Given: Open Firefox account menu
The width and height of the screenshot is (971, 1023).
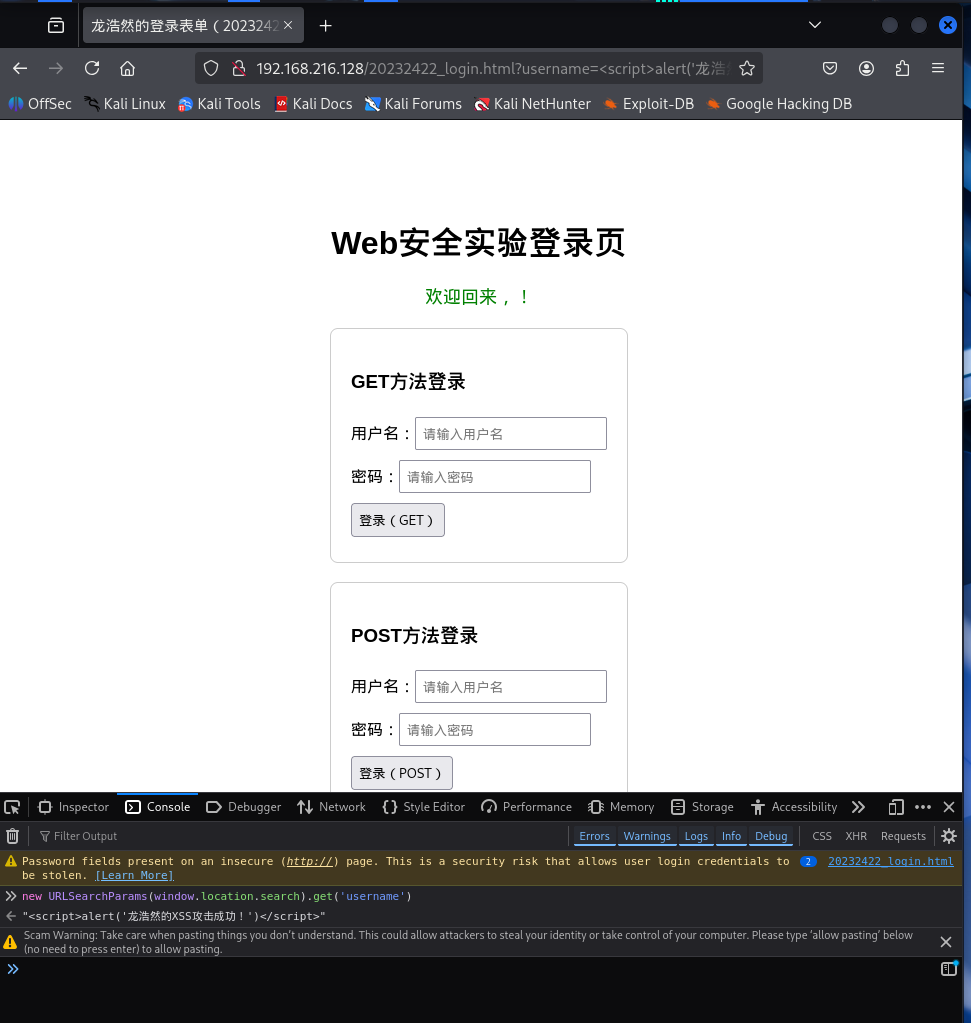Looking at the screenshot, I should (x=867, y=69).
